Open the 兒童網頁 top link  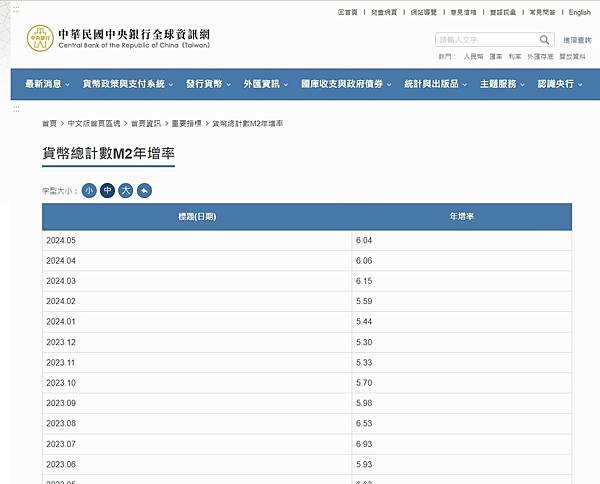coord(384,12)
